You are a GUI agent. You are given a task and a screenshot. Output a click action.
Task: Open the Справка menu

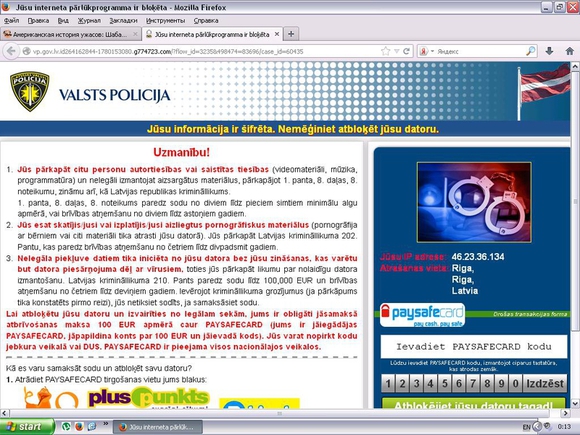206,21
